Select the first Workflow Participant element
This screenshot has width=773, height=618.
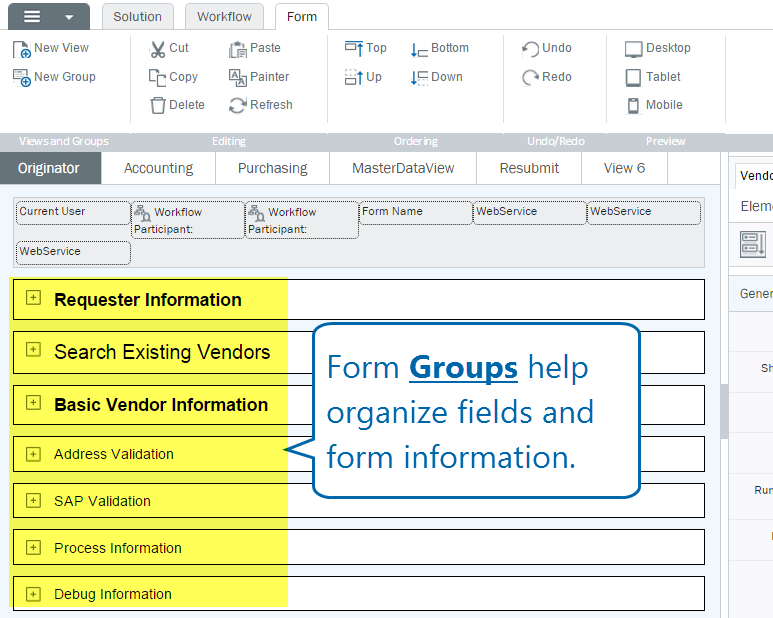tap(188, 220)
